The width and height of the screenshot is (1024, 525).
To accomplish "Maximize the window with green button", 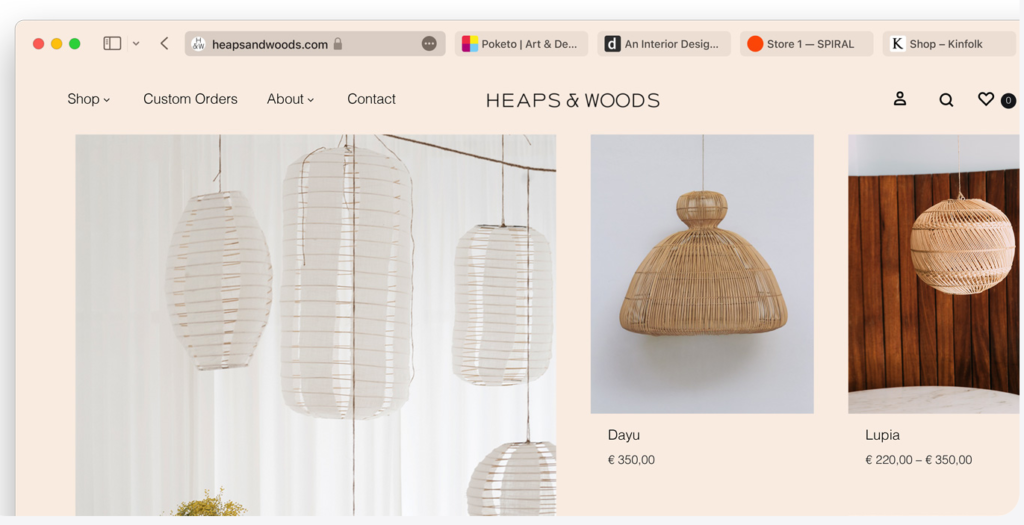I will point(74,44).
